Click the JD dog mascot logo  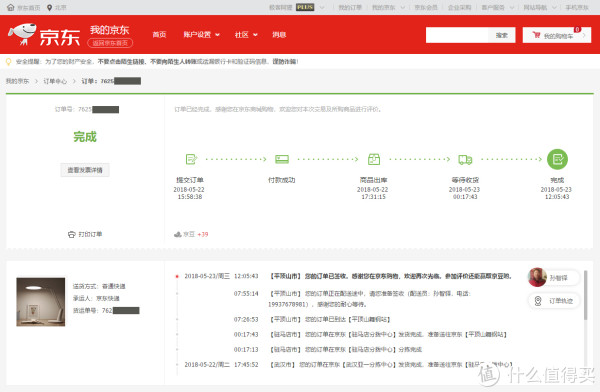coord(23,34)
